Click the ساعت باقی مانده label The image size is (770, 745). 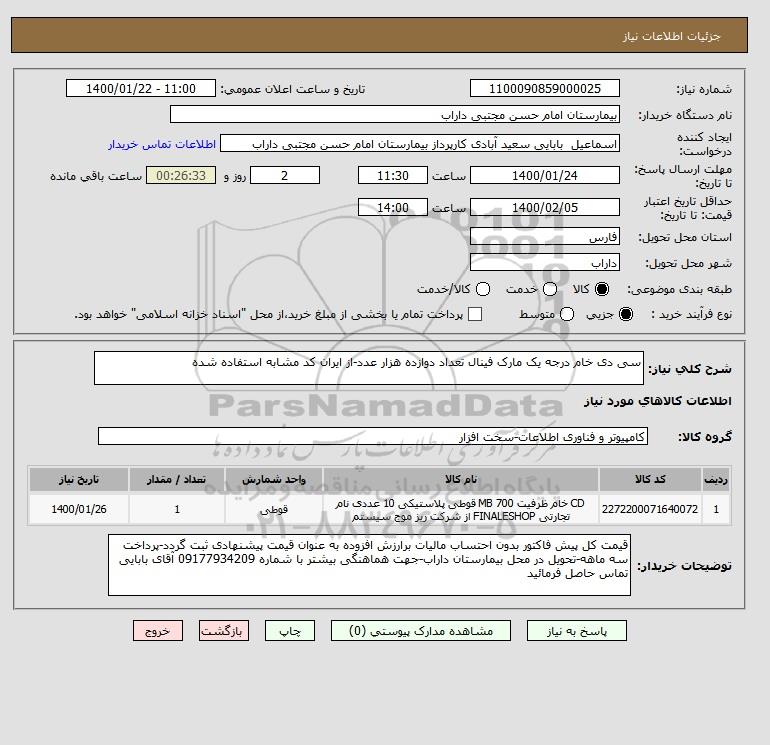coord(96,176)
